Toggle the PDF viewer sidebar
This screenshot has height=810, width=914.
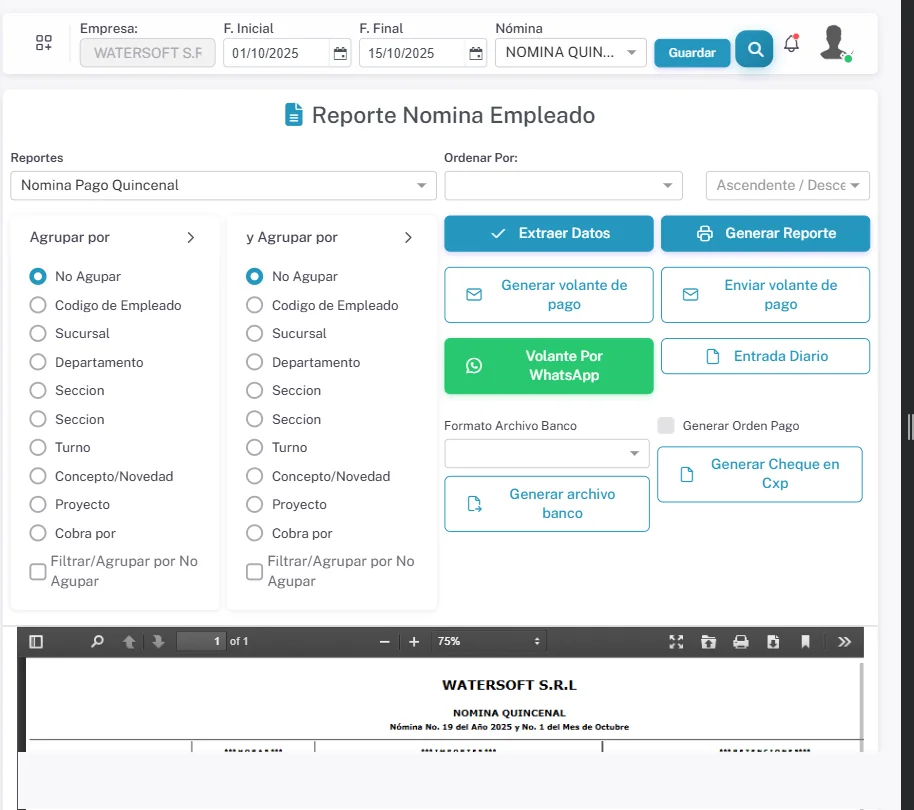pyautogui.click(x=36, y=642)
